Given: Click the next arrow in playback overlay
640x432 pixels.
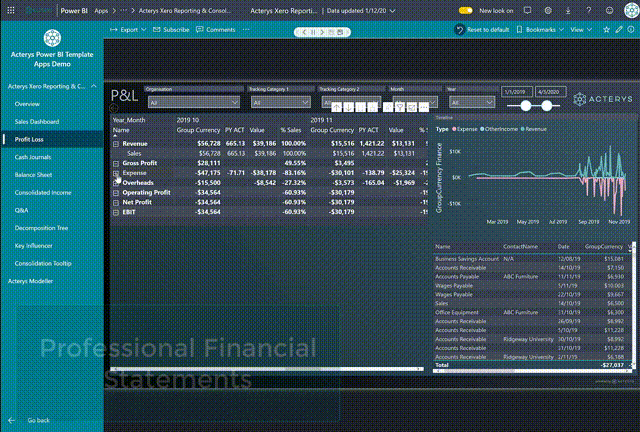Looking at the screenshot, I should 322,32.
